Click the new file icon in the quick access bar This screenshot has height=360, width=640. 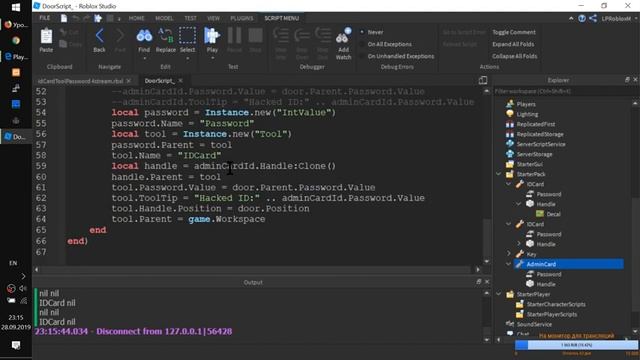click(x=64, y=18)
